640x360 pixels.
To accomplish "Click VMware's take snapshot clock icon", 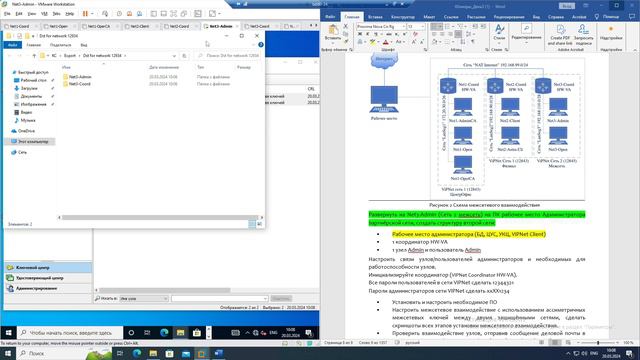I will [x=119, y=13].
